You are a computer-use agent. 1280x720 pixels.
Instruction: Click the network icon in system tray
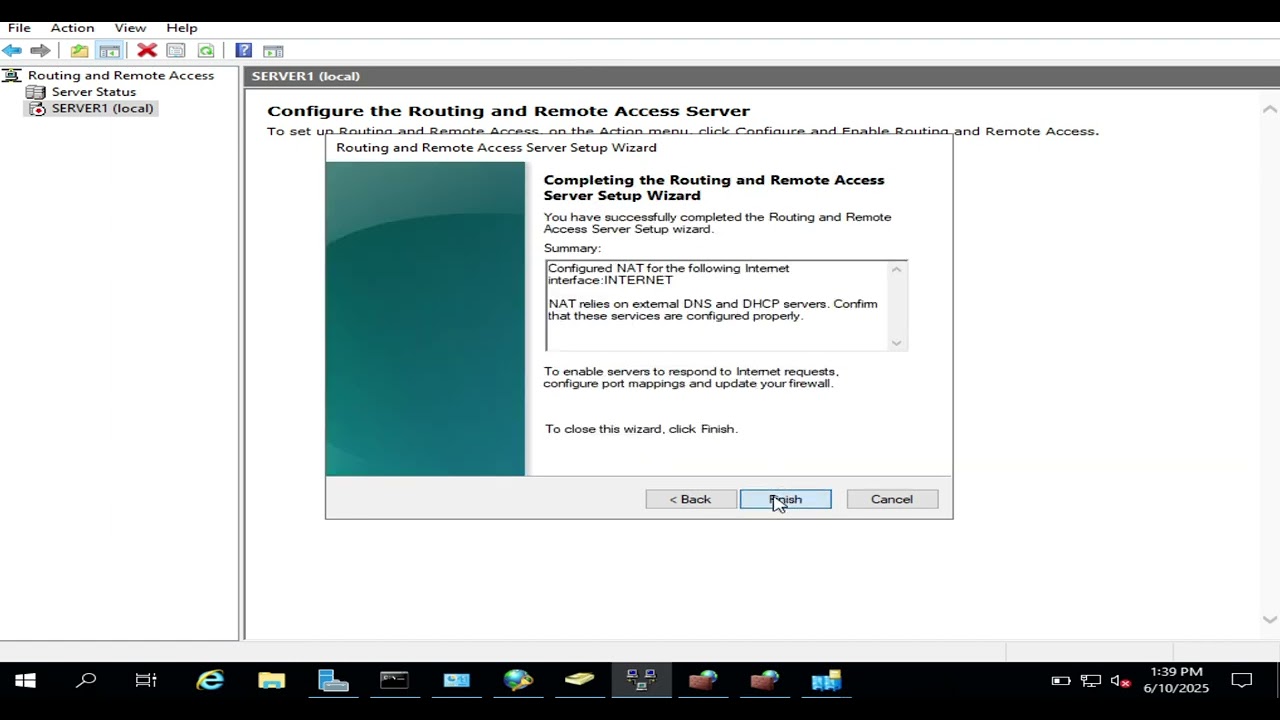(1091, 681)
